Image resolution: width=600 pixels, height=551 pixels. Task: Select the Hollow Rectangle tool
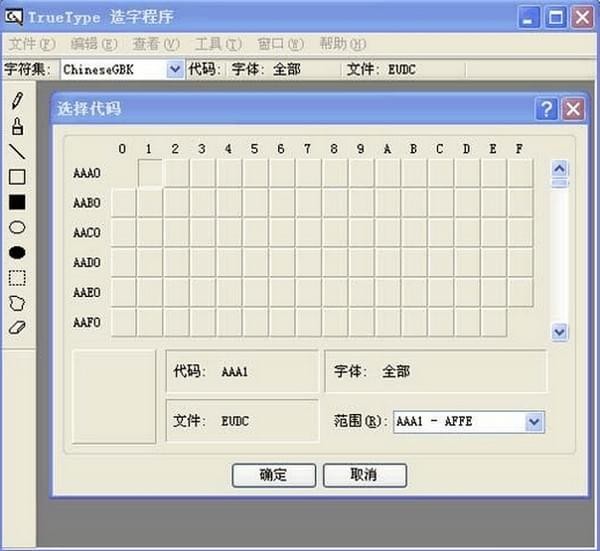point(17,177)
